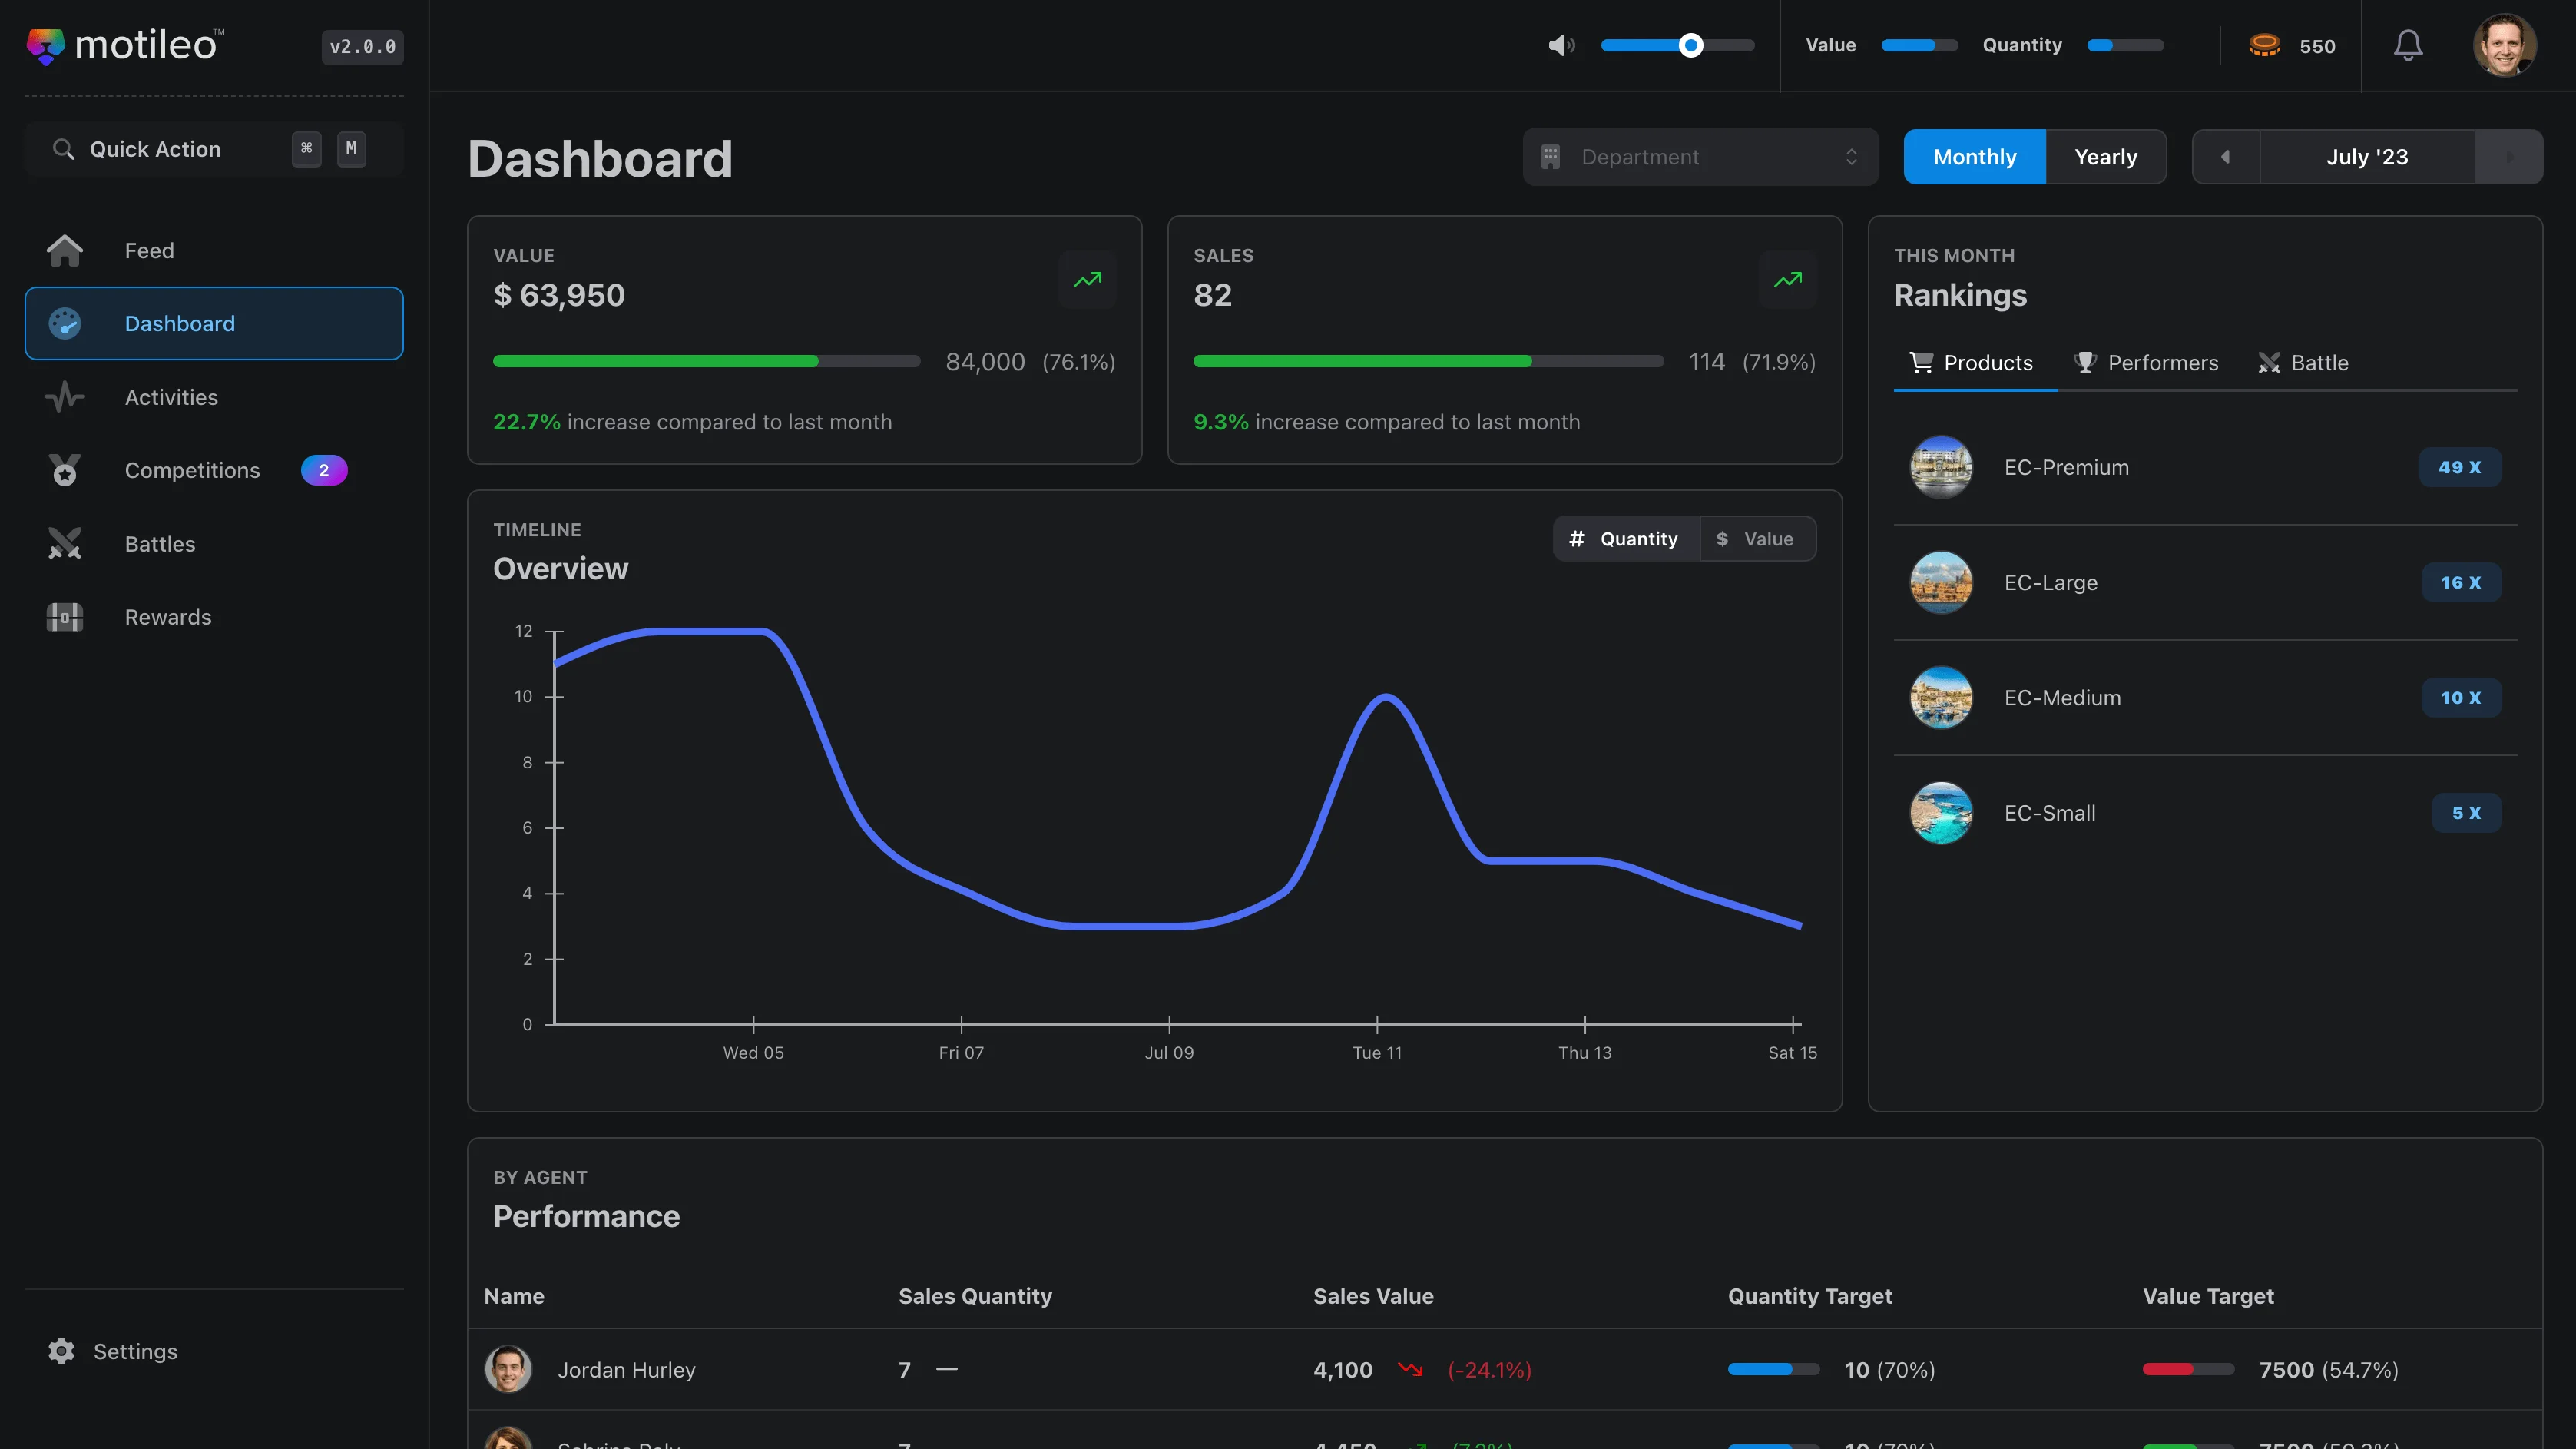The width and height of the screenshot is (2576, 1449).
Task: Click the $ 63,950 value figure
Action: coord(559,295)
